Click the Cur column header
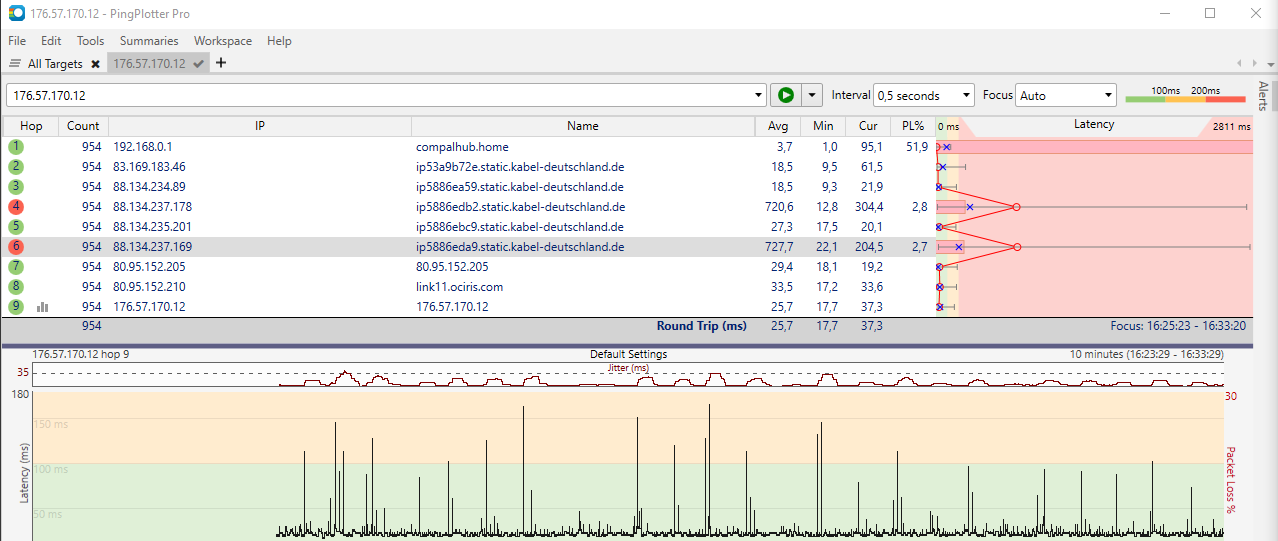 tap(868, 126)
